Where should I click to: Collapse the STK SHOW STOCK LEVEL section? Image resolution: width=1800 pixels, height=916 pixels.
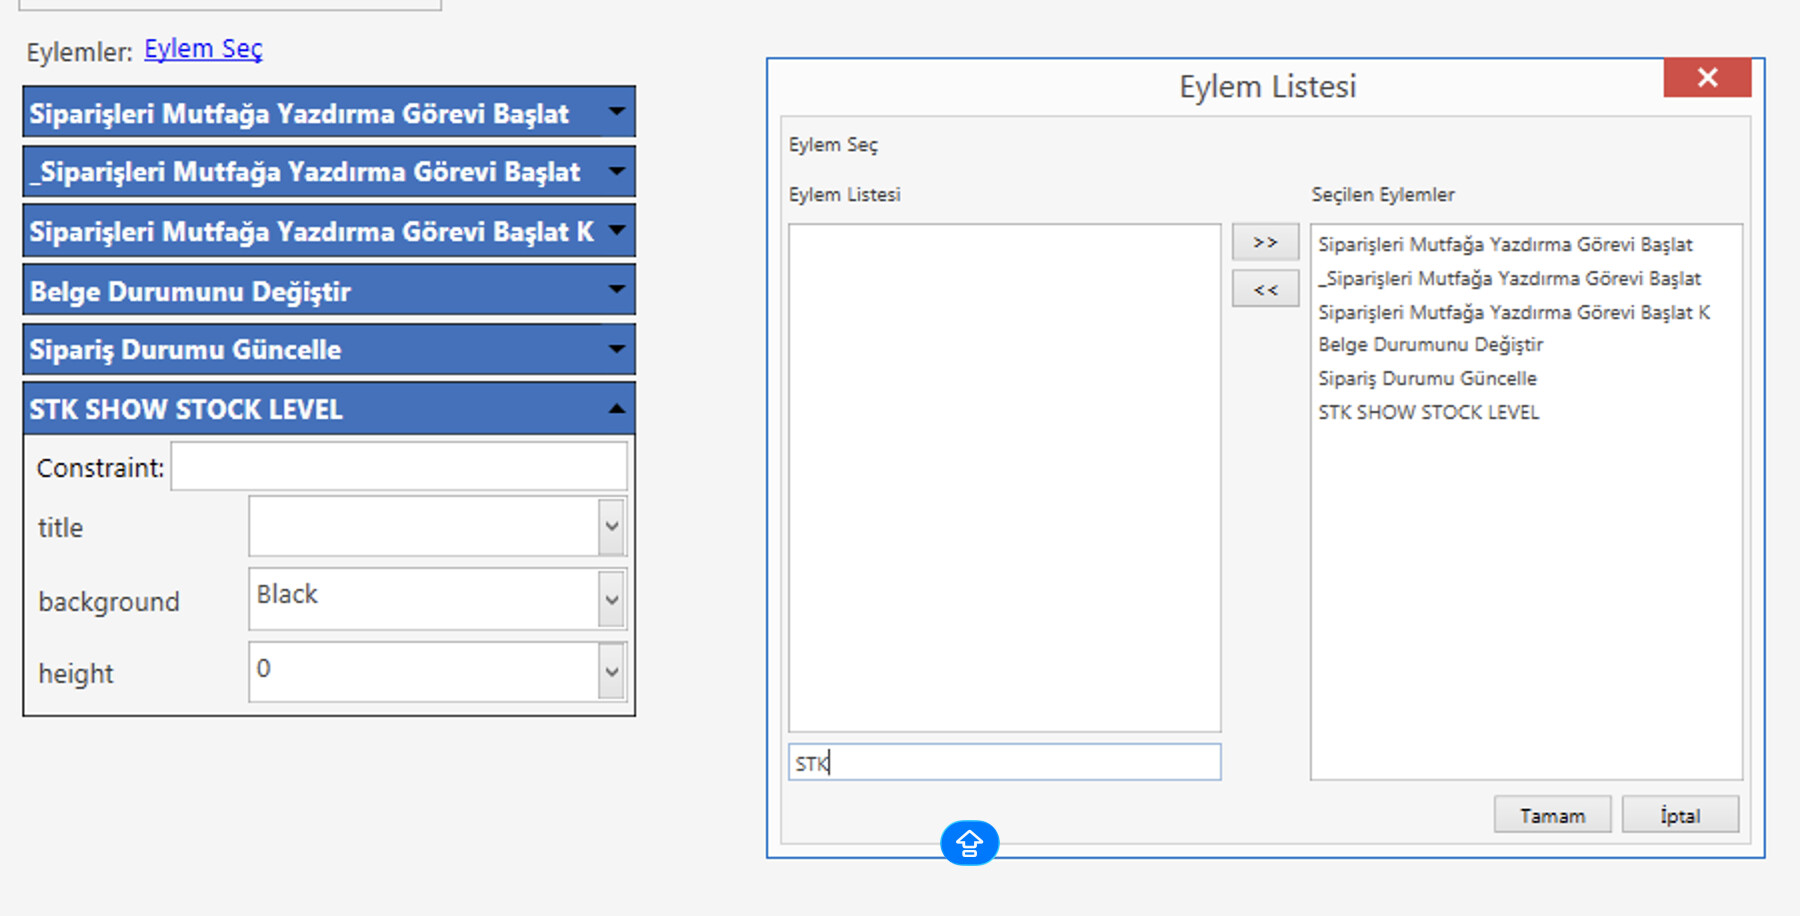(x=617, y=408)
